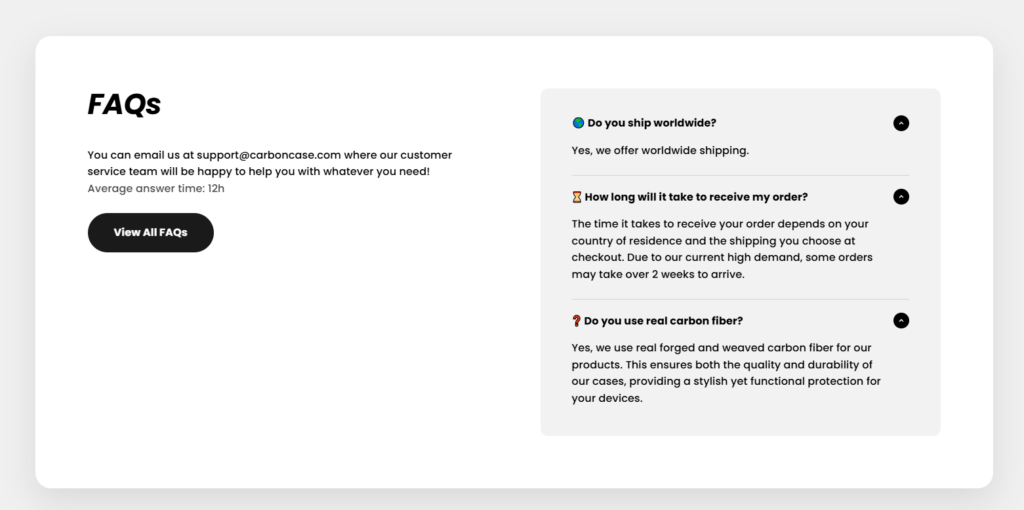1024x510 pixels.
Task: Click the support@carboncase.com email address
Action: coord(269,155)
